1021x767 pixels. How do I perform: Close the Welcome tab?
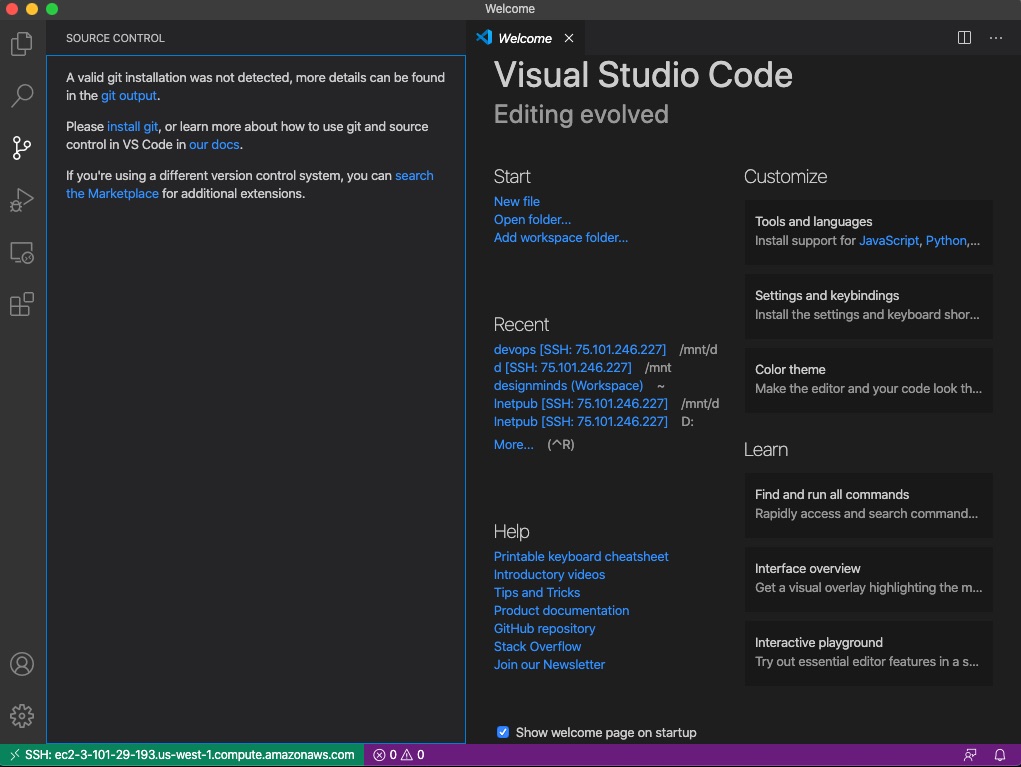(x=569, y=38)
